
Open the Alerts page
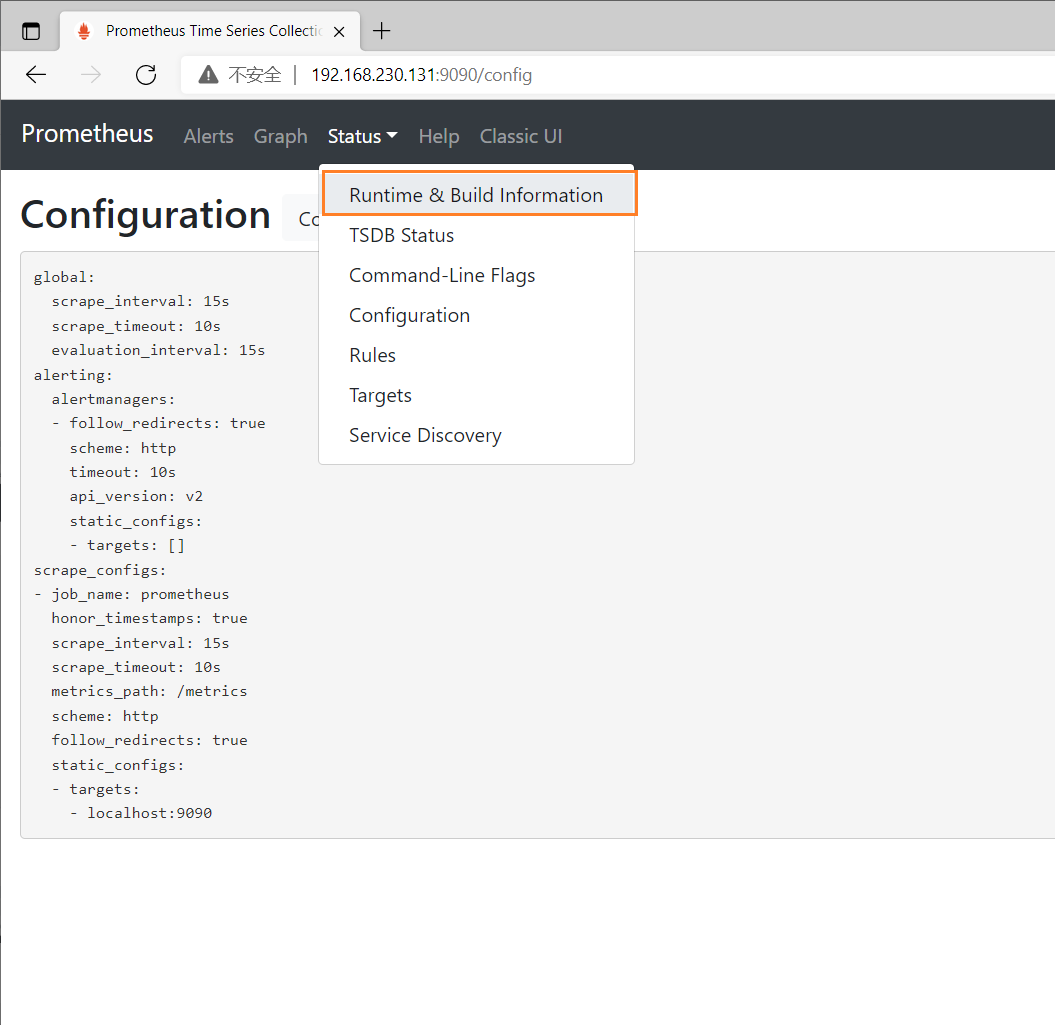209,137
